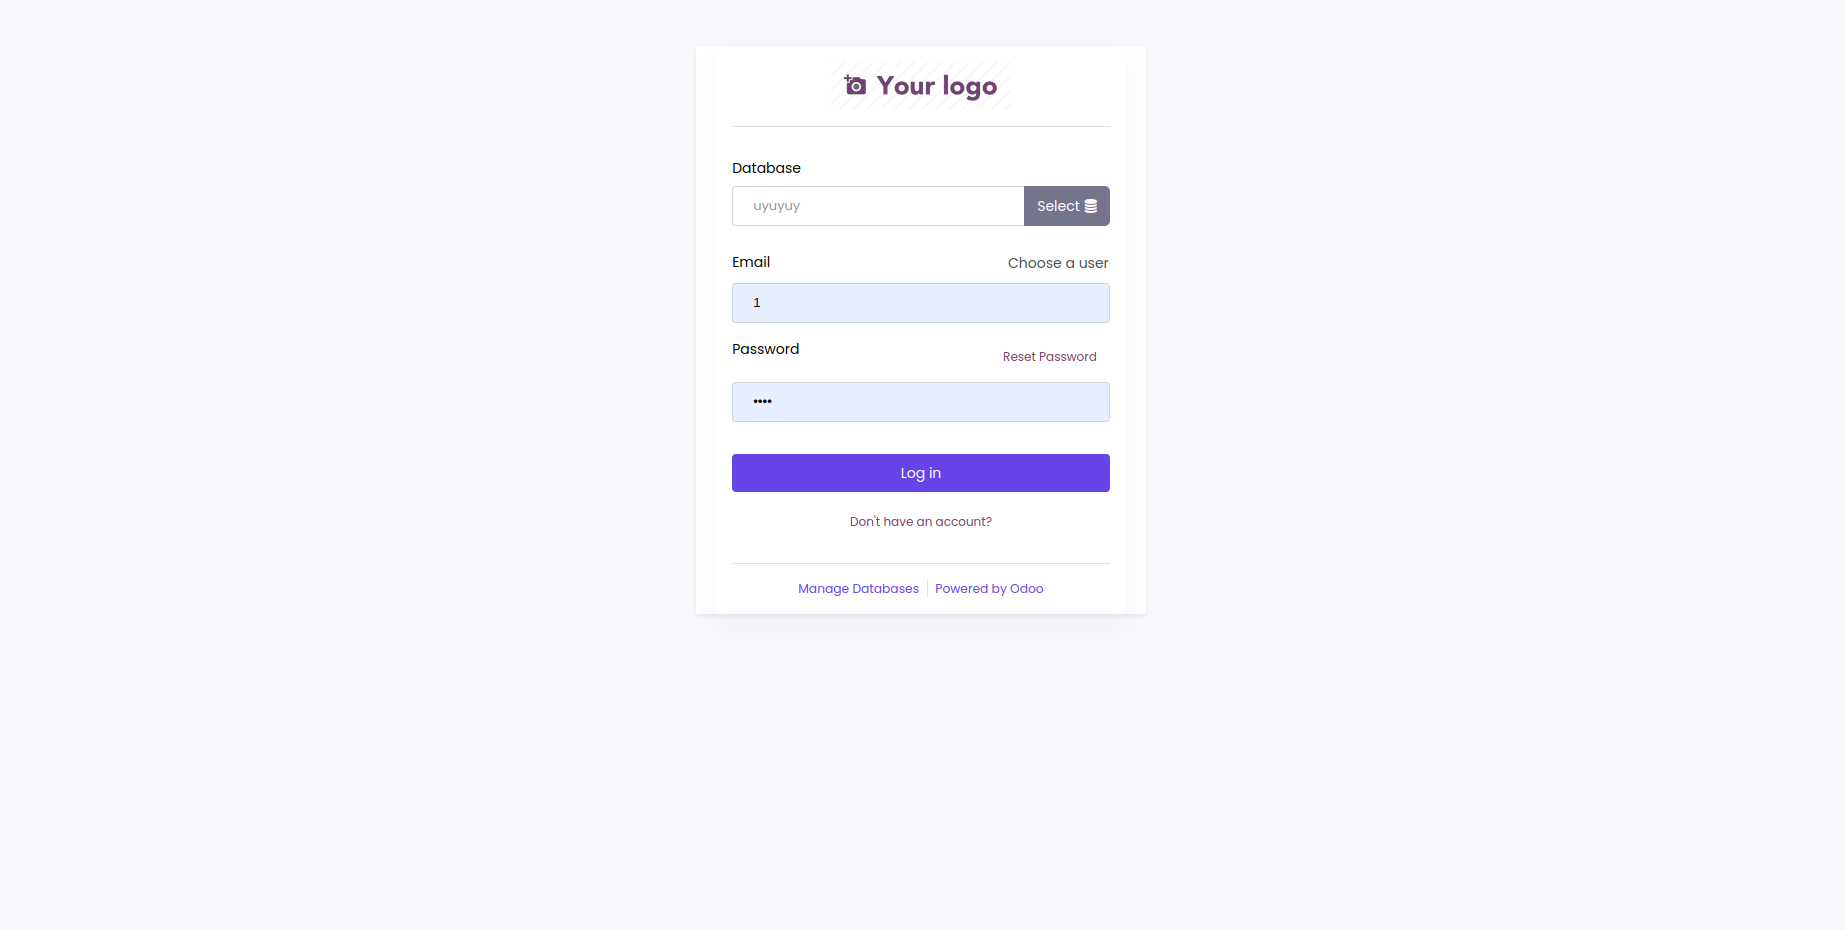Go to Manage Databases
This screenshot has width=1845, height=930.
click(858, 589)
